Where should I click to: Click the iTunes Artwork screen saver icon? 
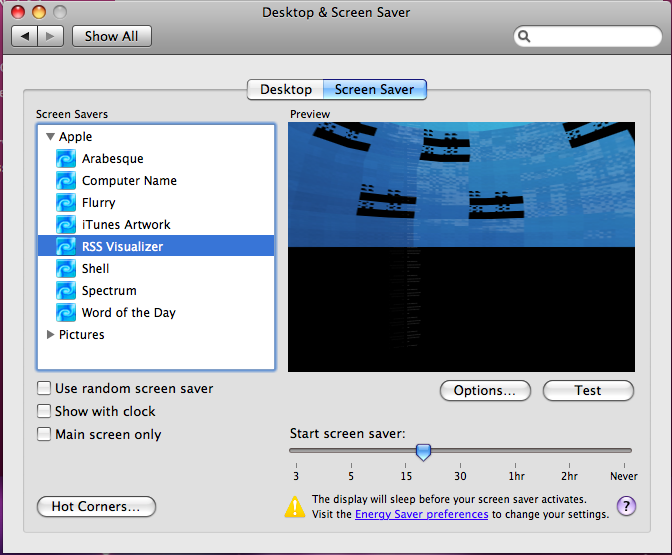[x=66, y=225]
